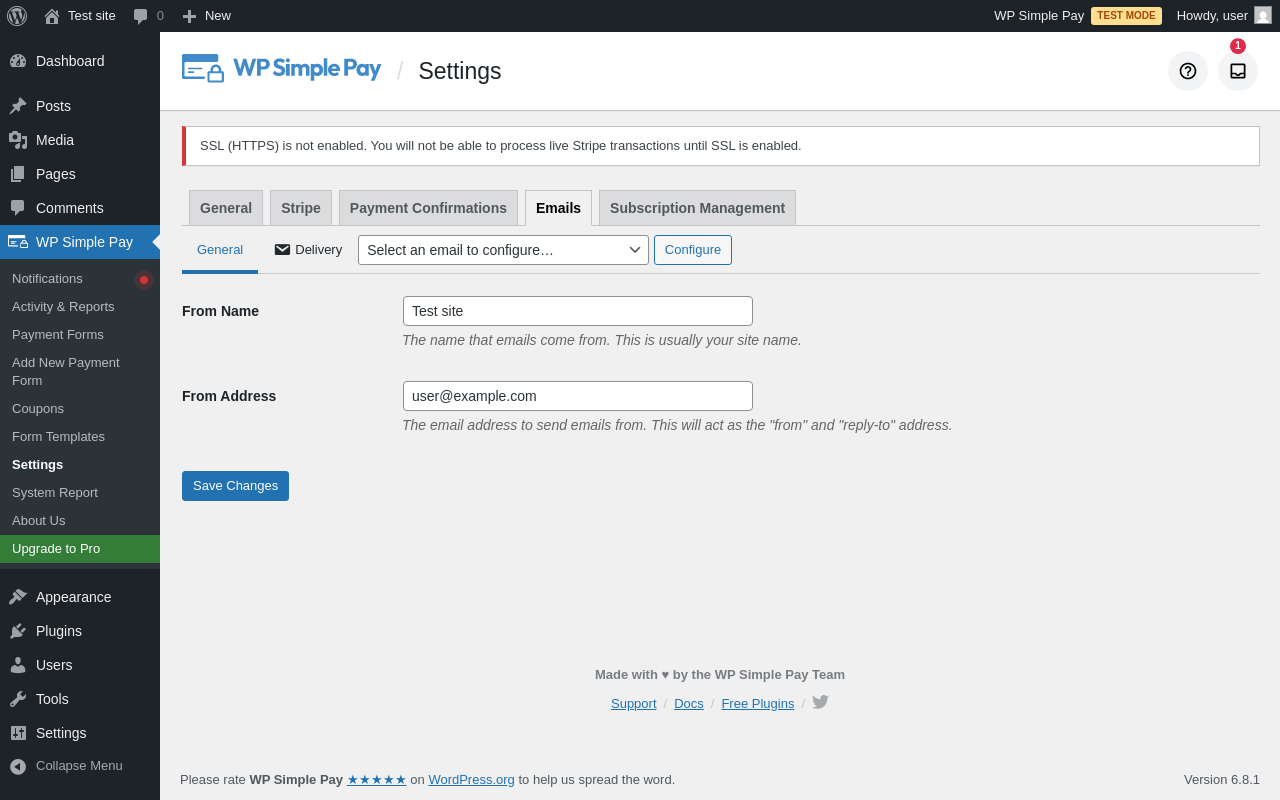
Task: Click the Plugins sidebar icon
Action: [x=18, y=631]
